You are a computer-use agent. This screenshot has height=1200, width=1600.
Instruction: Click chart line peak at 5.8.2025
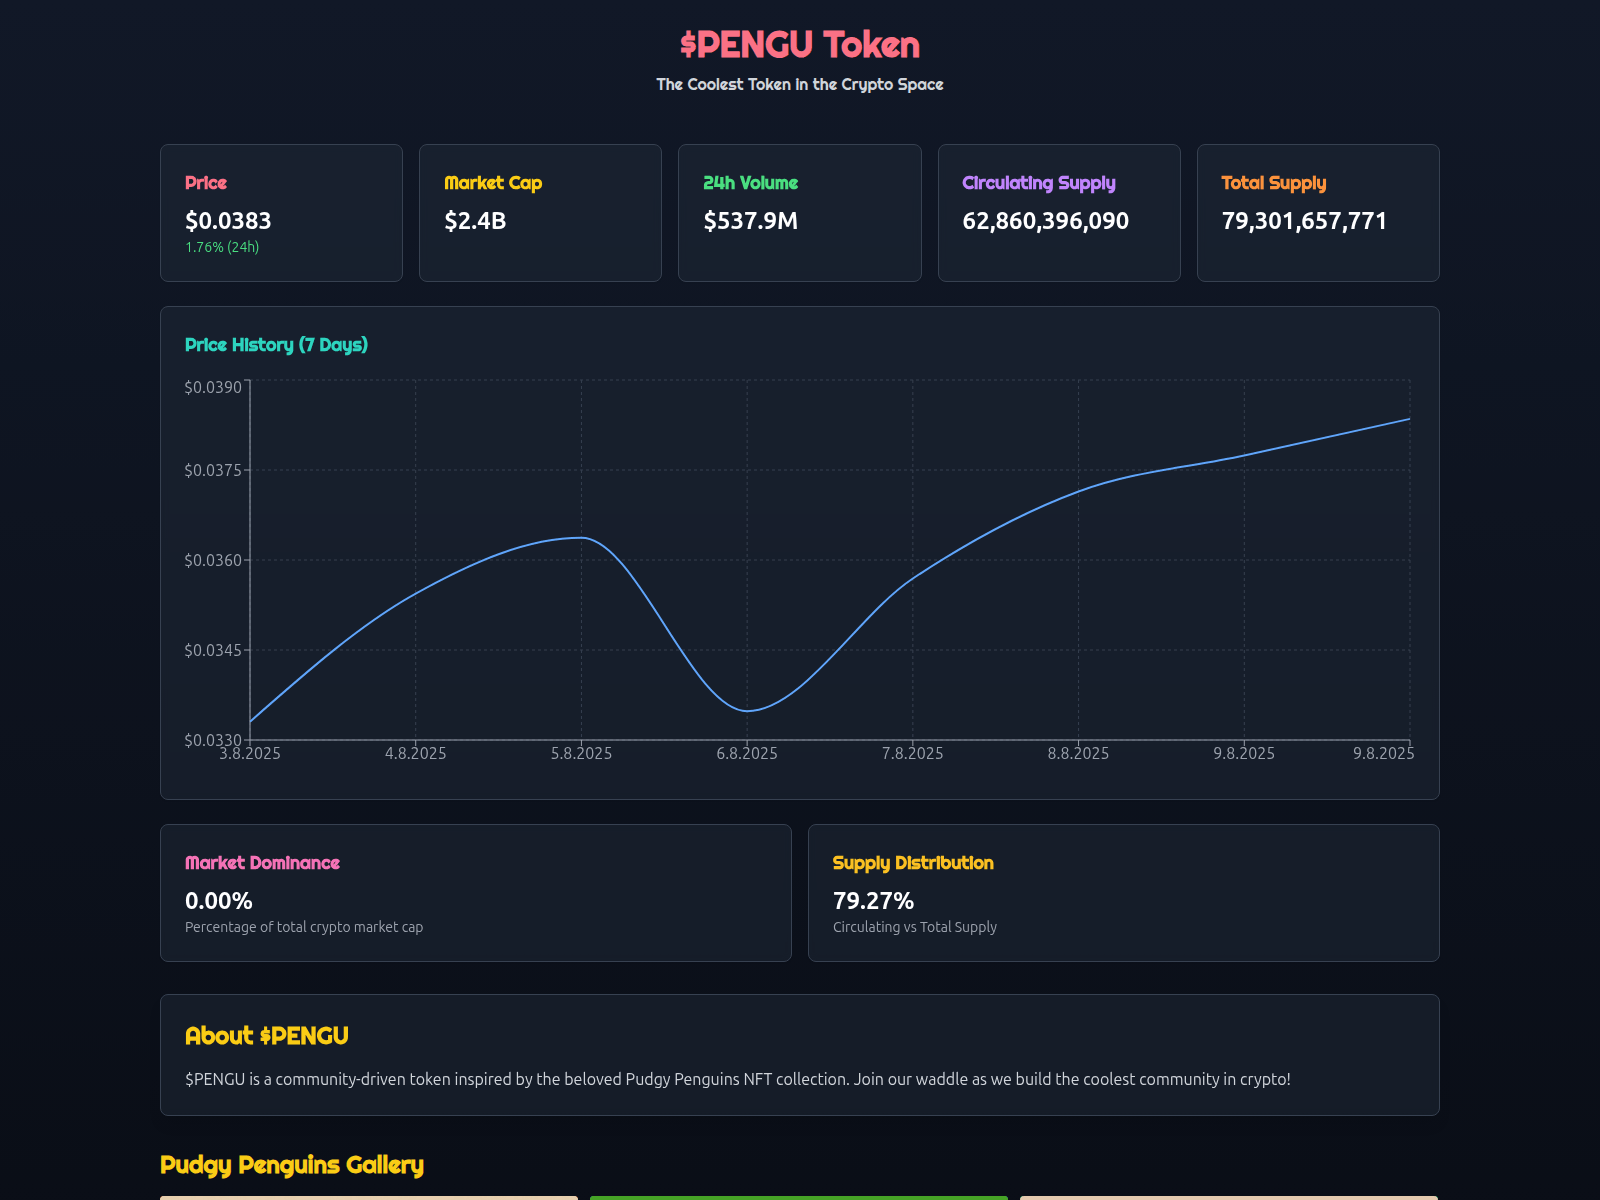(x=581, y=538)
